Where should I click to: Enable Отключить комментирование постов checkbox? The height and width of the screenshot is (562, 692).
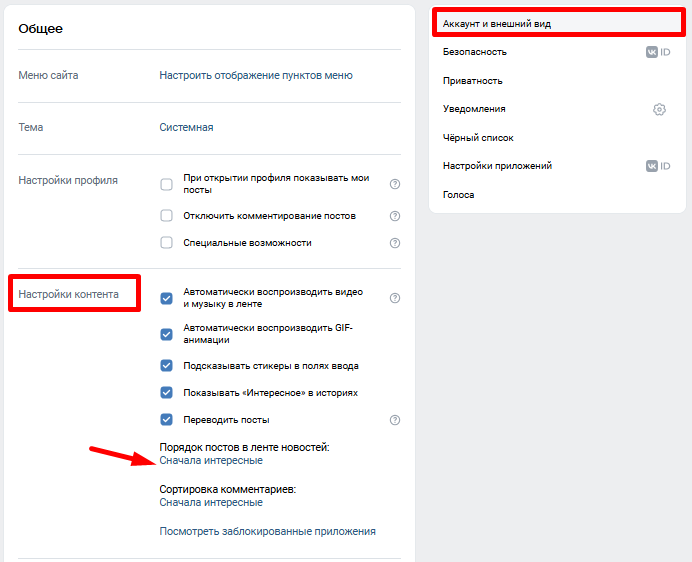(167, 216)
